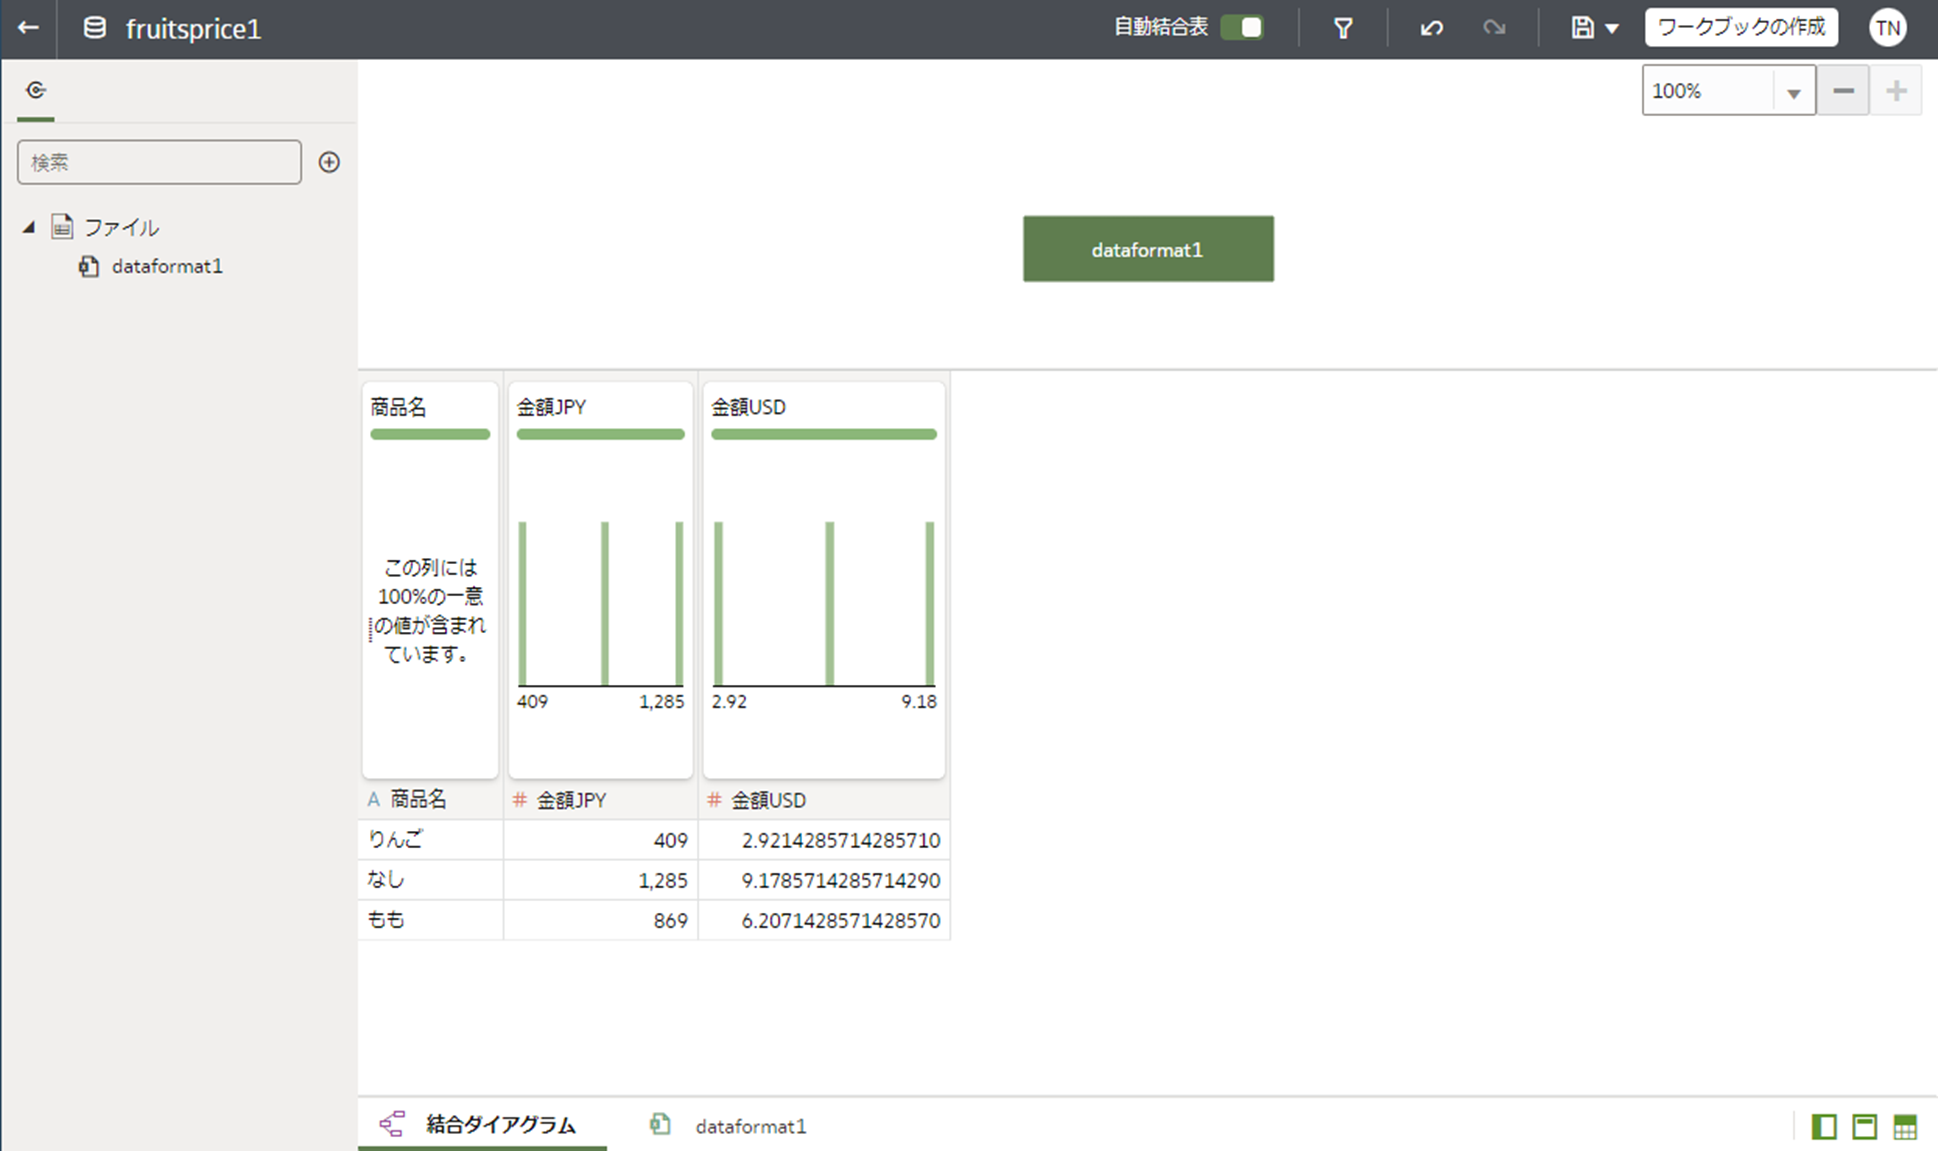Viewport: 1938px width, 1151px height.
Task: Click the 検索 search field
Action: [x=159, y=162]
